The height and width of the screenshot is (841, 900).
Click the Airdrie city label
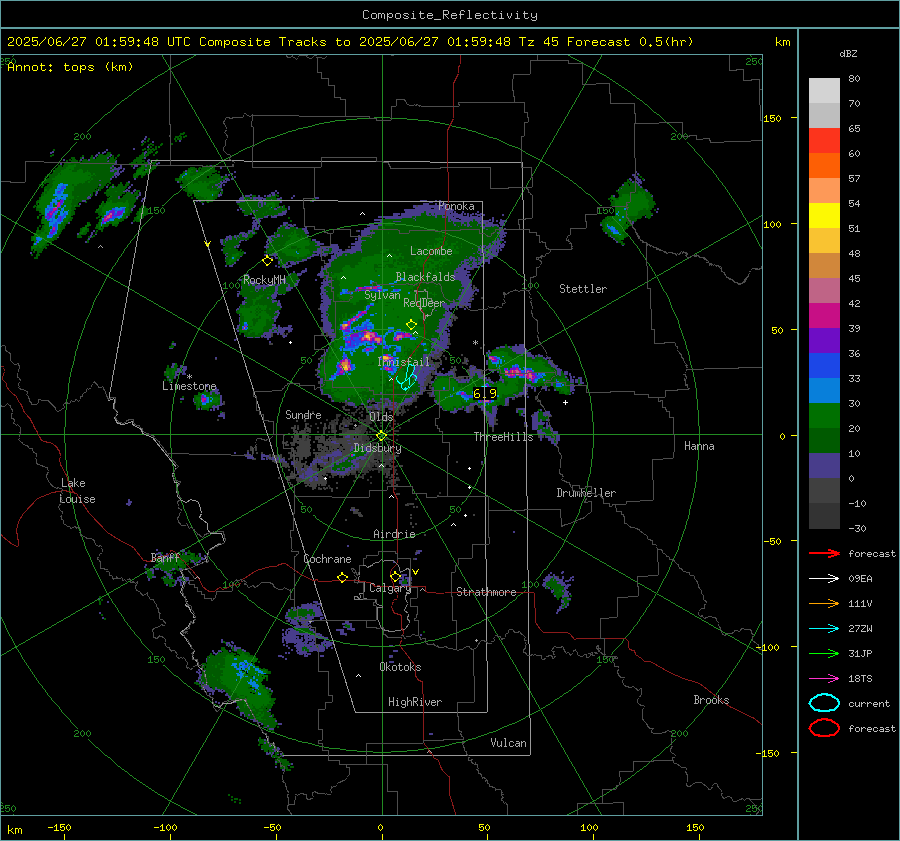[x=394, y=534]
